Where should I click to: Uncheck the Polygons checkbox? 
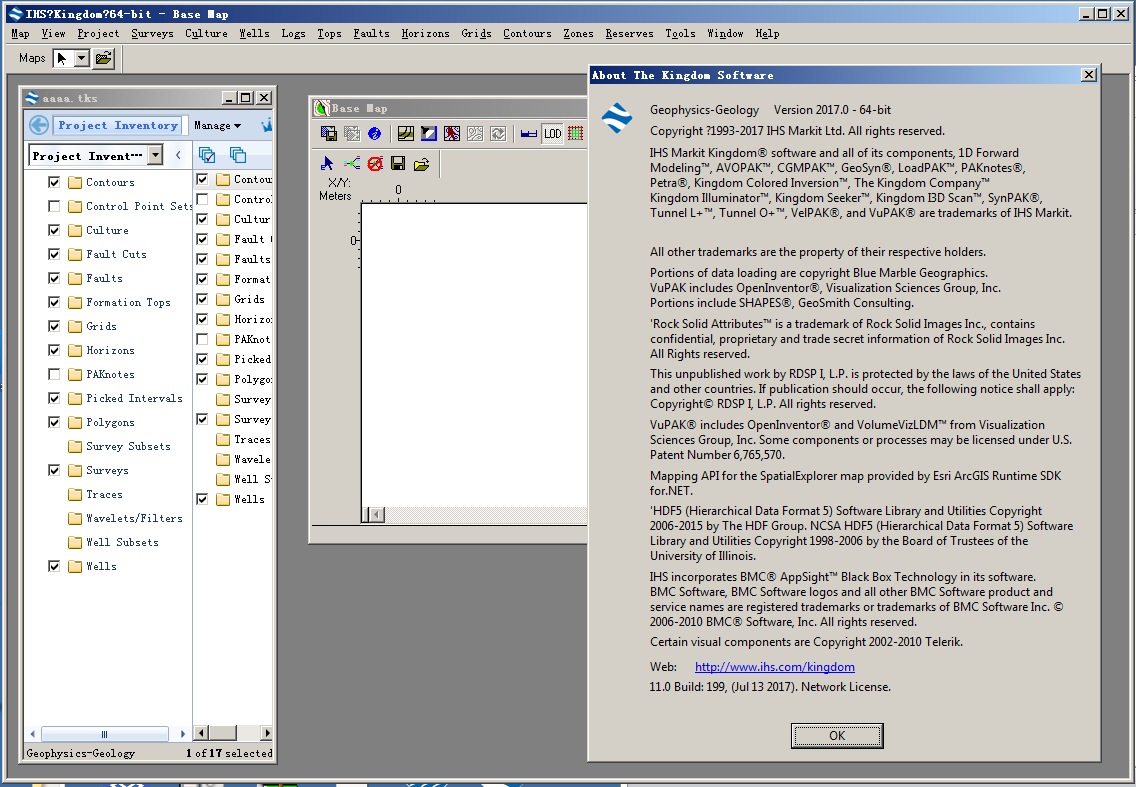pyautogui.click(x=54, y=422)
